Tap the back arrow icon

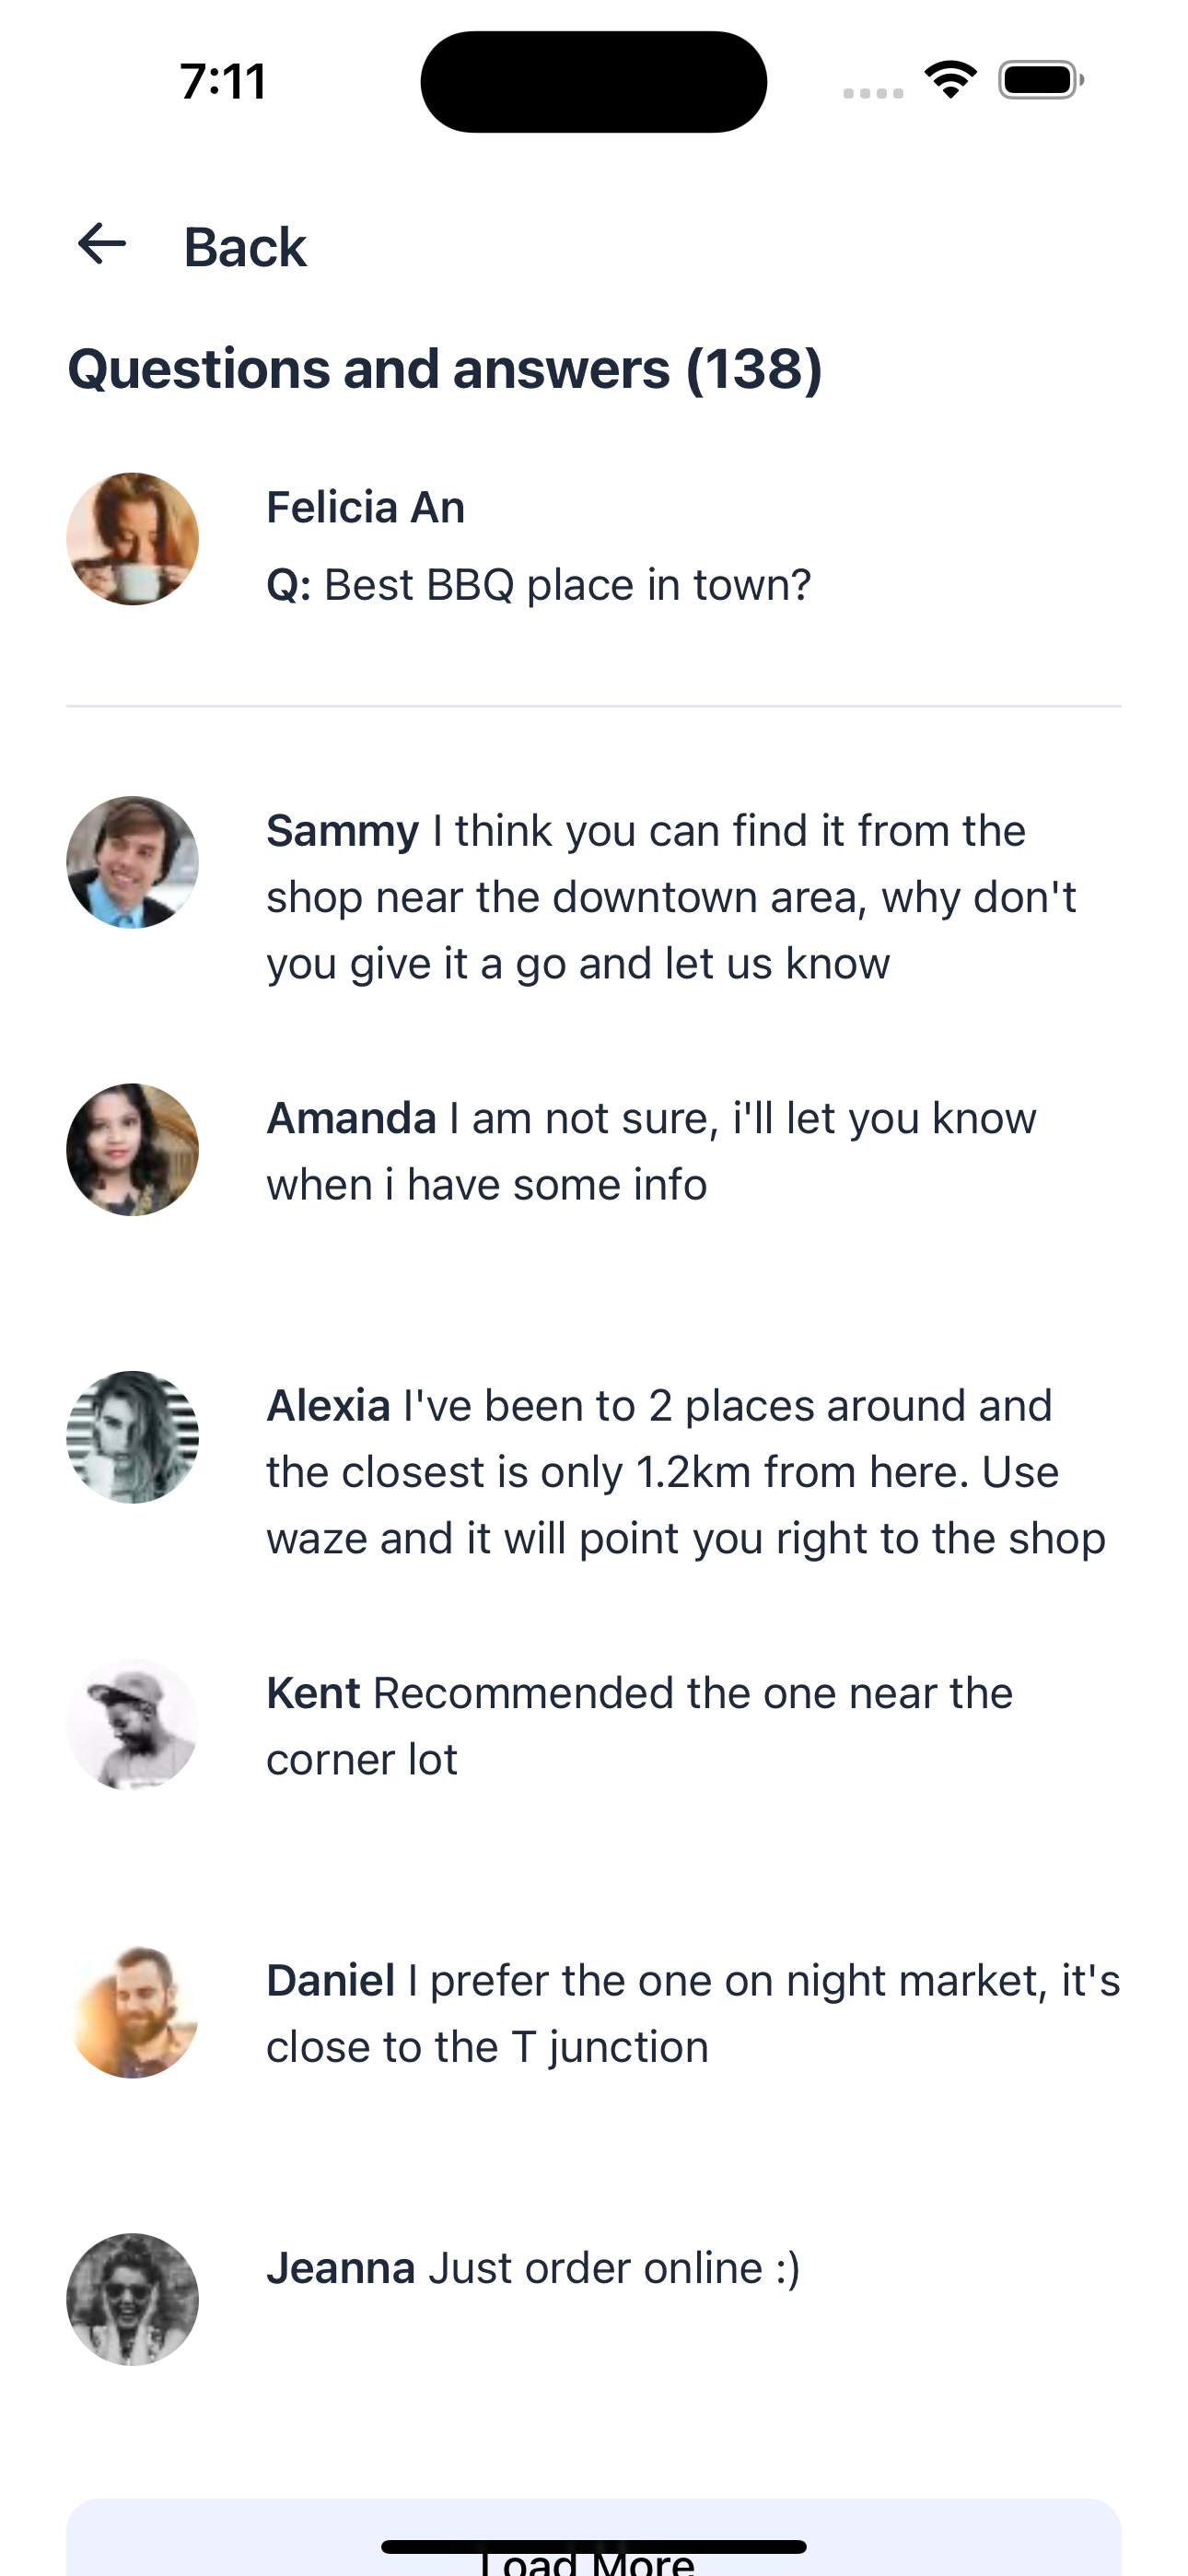[x=102, y=244]
